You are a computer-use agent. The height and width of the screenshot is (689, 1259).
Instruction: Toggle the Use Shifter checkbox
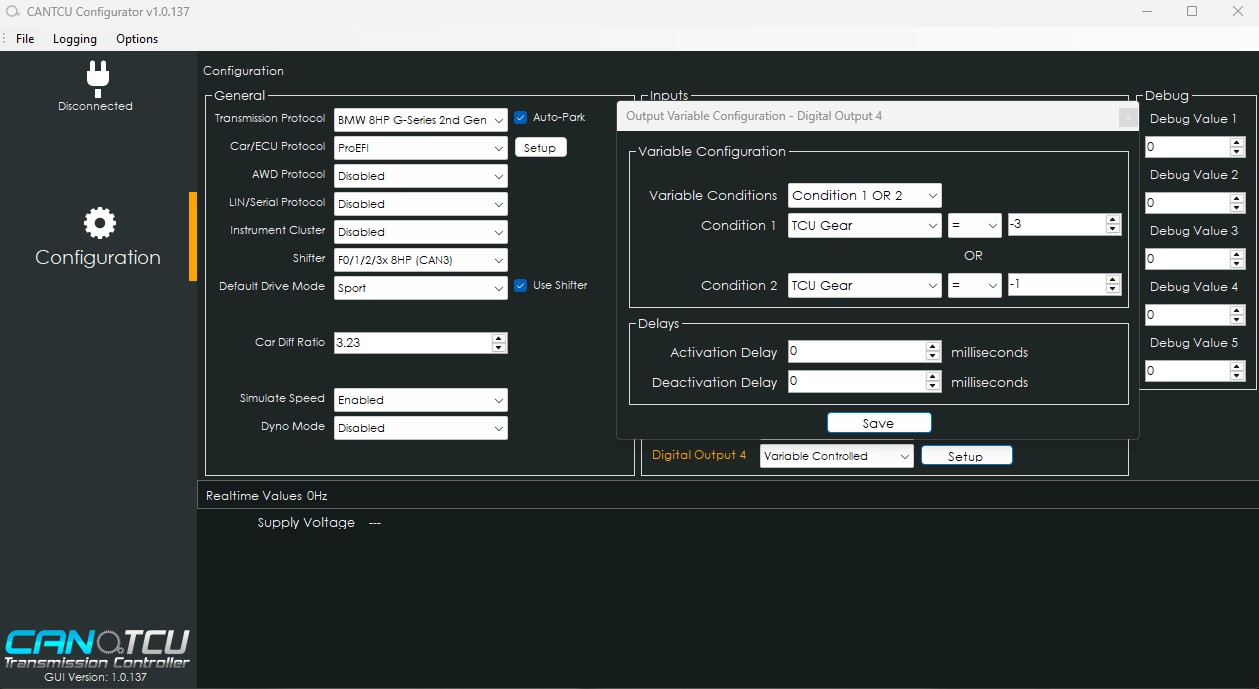(x=520, y=286)
